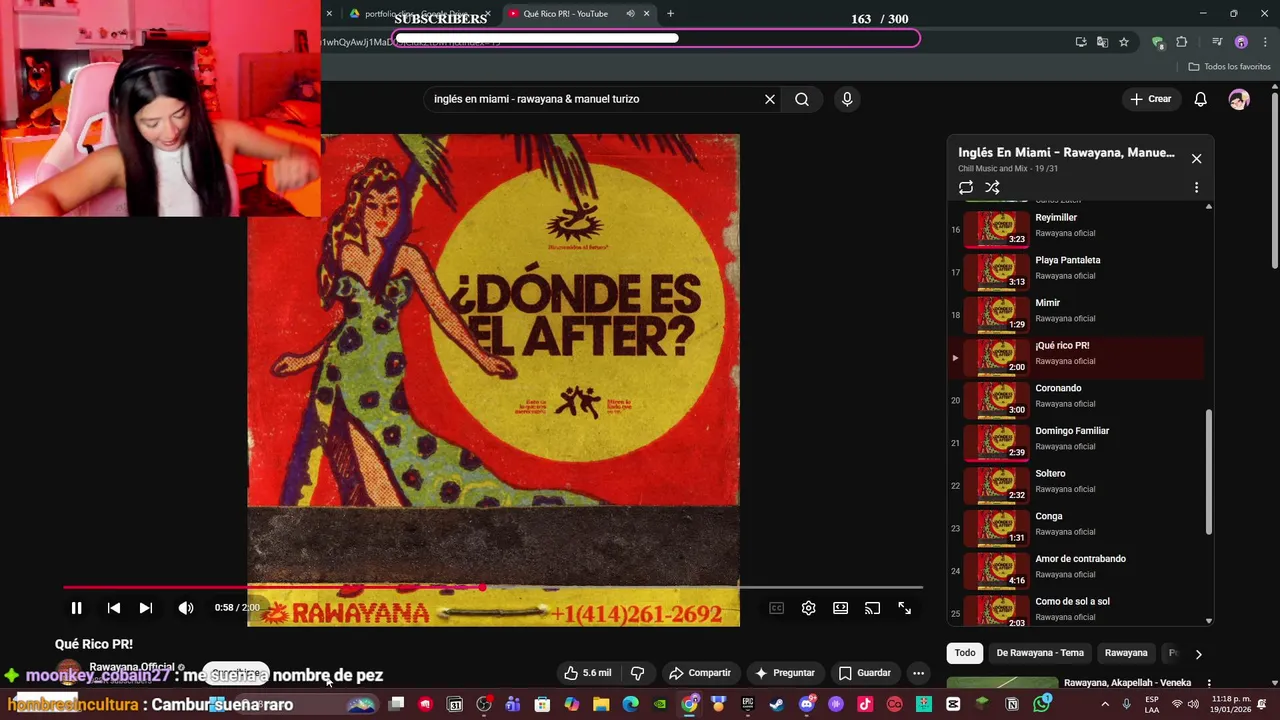Open playlist three-dot options menu
This screenshot has height=720, width=1280.
1196,187
